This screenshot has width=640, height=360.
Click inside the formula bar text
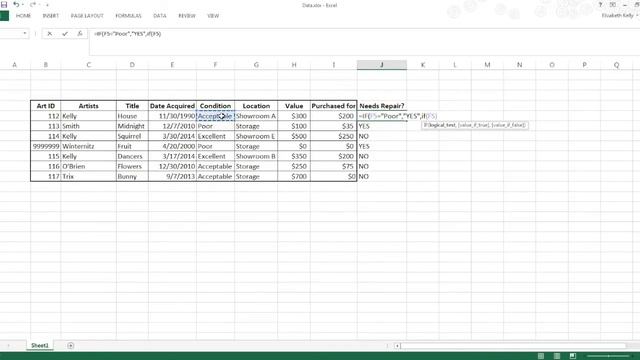point(127,34)
